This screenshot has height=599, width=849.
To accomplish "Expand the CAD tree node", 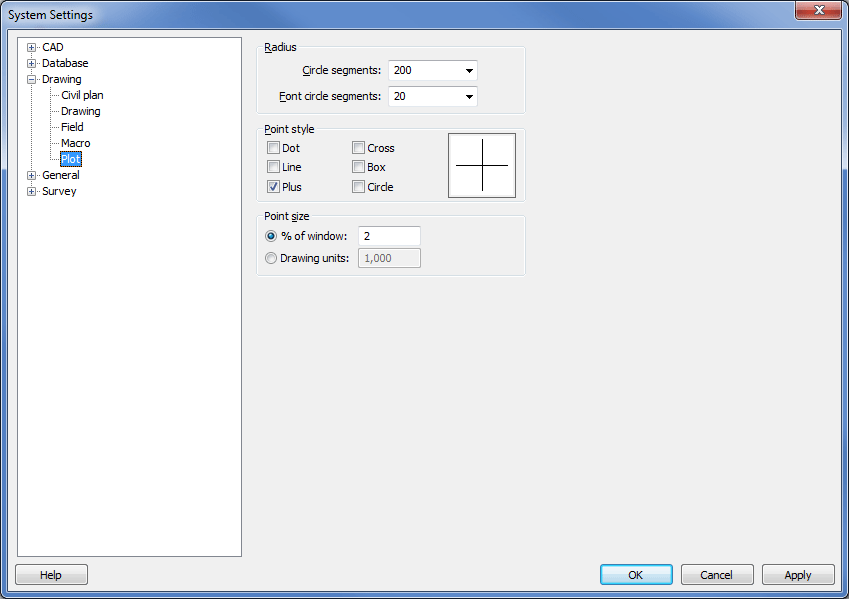I will [32, 48].
